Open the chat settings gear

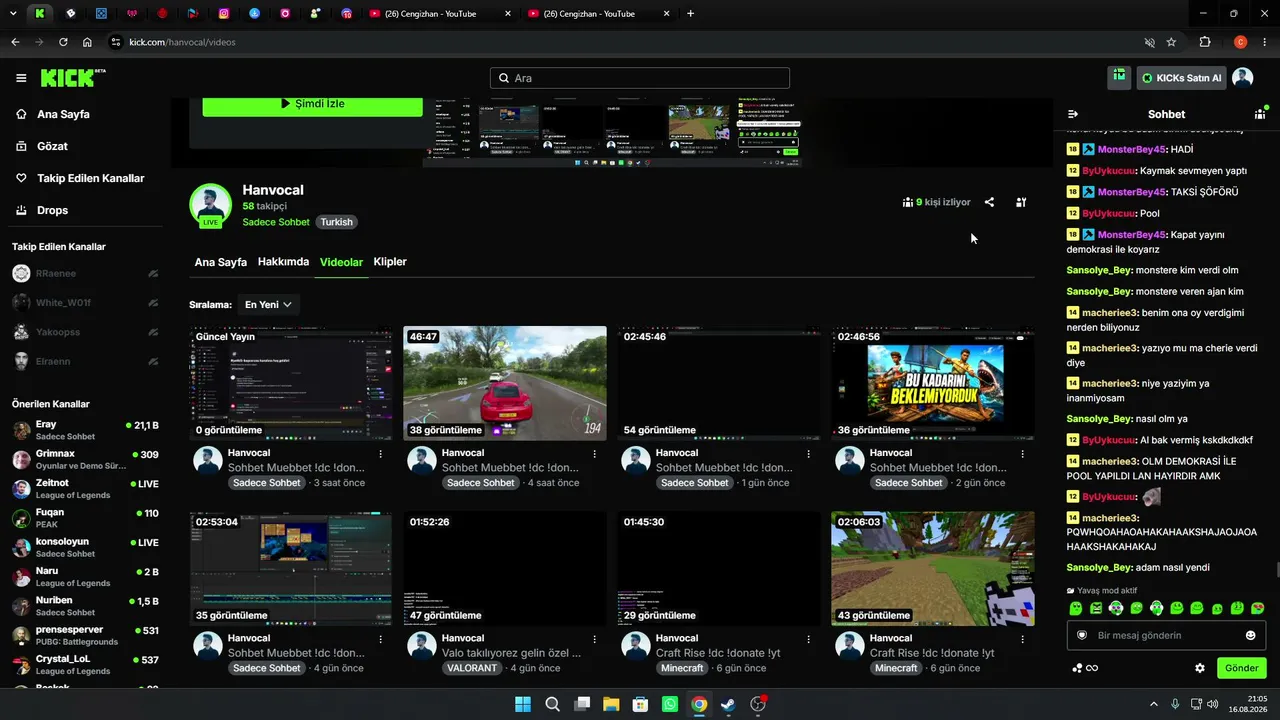pos(1200,668)
